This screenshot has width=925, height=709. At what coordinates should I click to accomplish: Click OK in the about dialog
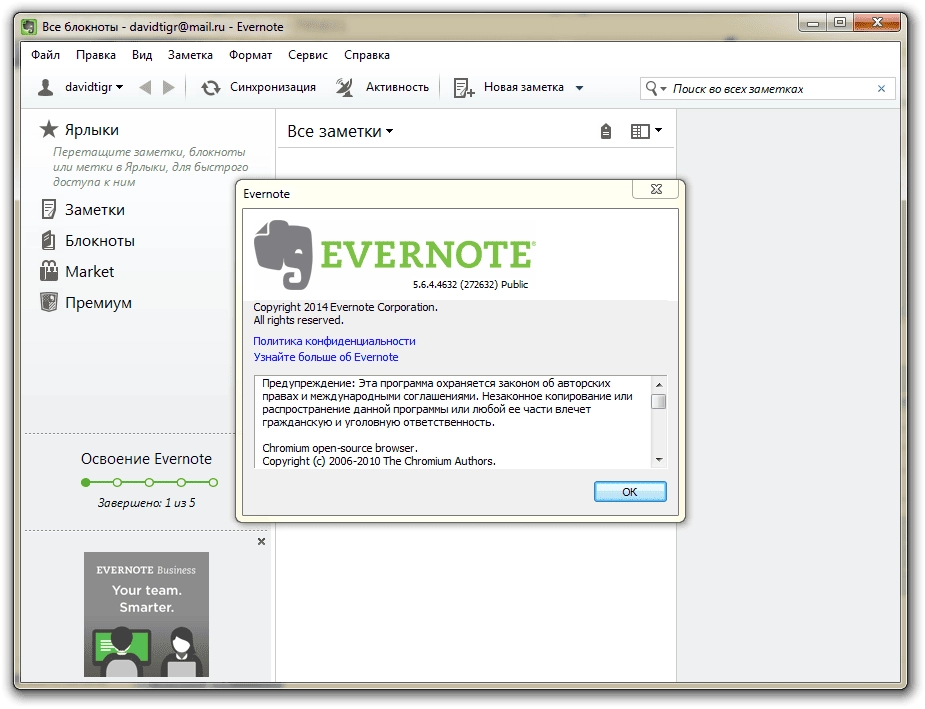click(x=630, y=492)
